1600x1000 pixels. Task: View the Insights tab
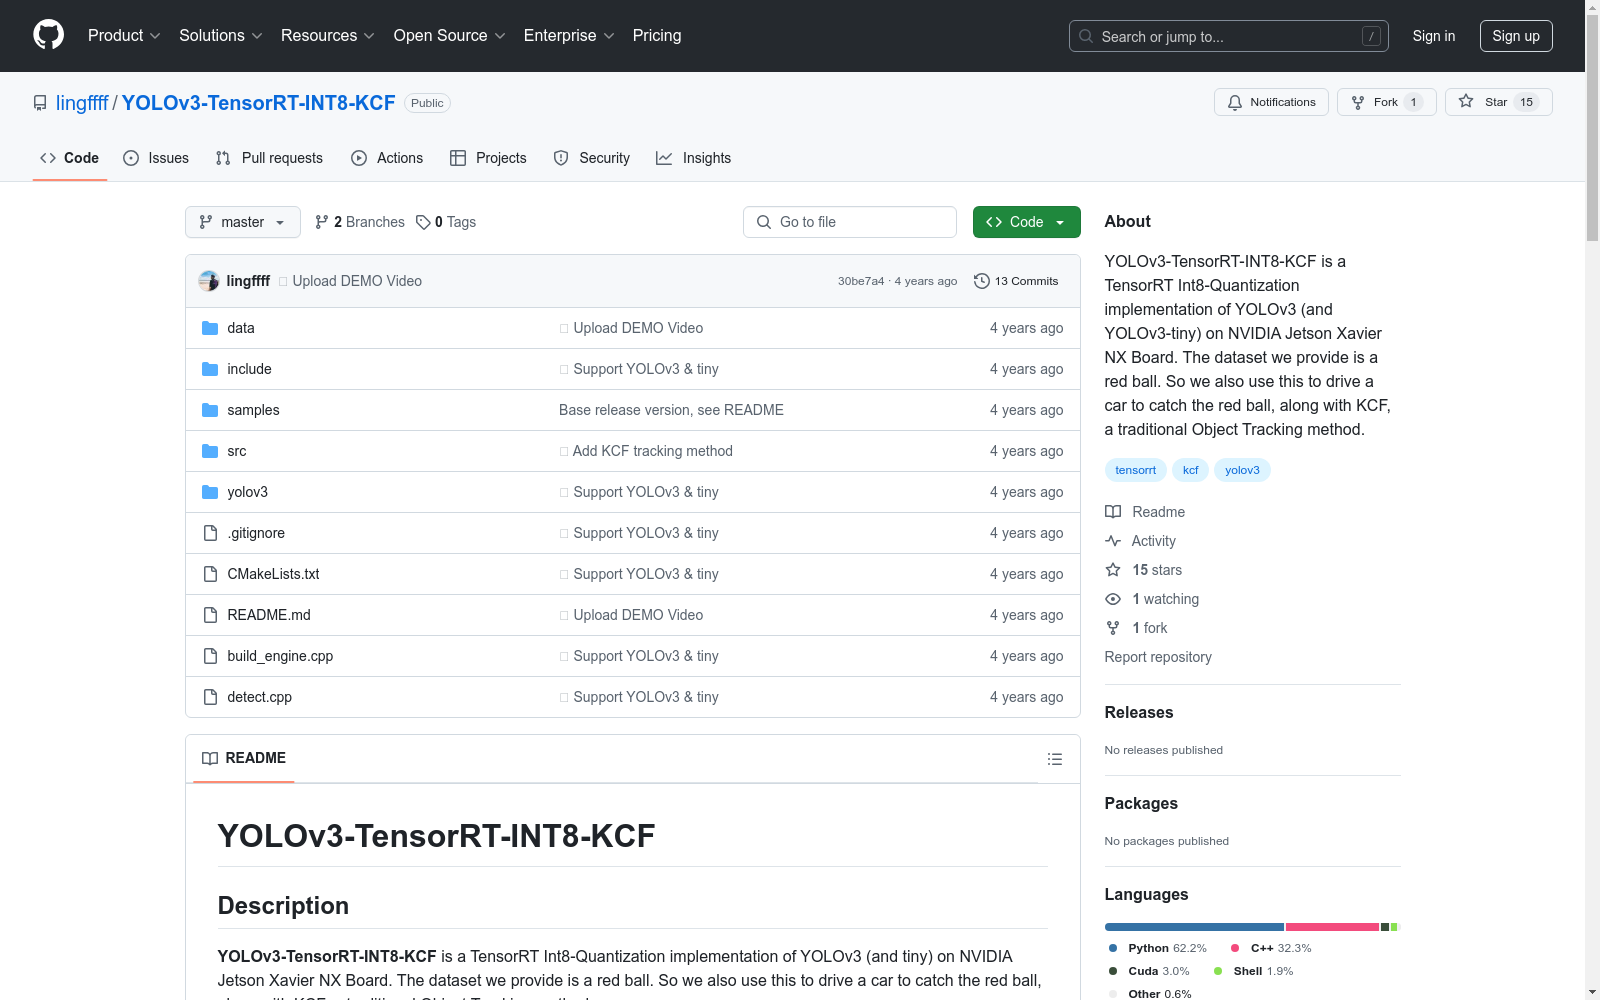(x=693, y=158)
